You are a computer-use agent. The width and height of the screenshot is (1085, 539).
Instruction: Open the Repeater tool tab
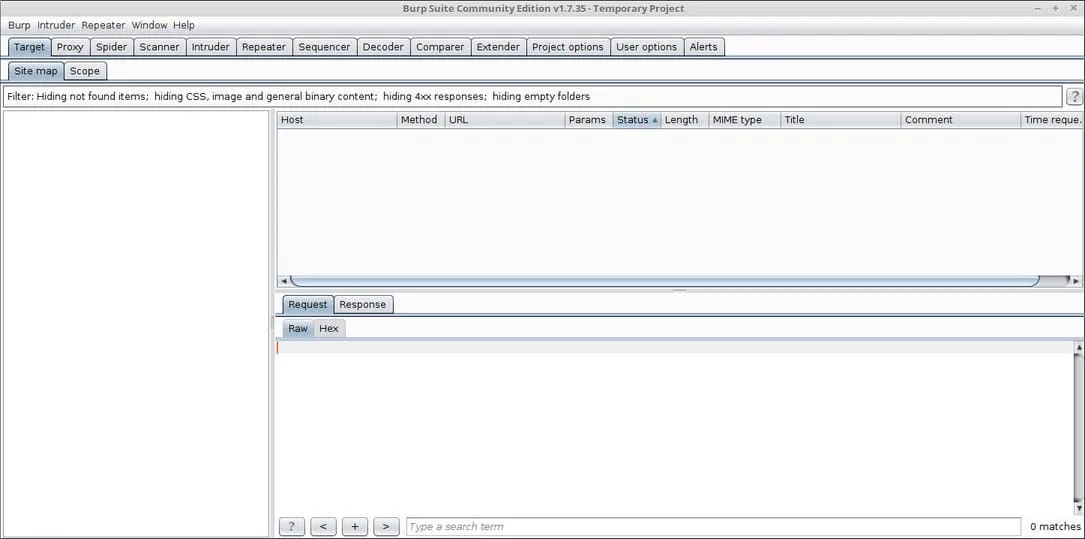(x=264, y=47)
